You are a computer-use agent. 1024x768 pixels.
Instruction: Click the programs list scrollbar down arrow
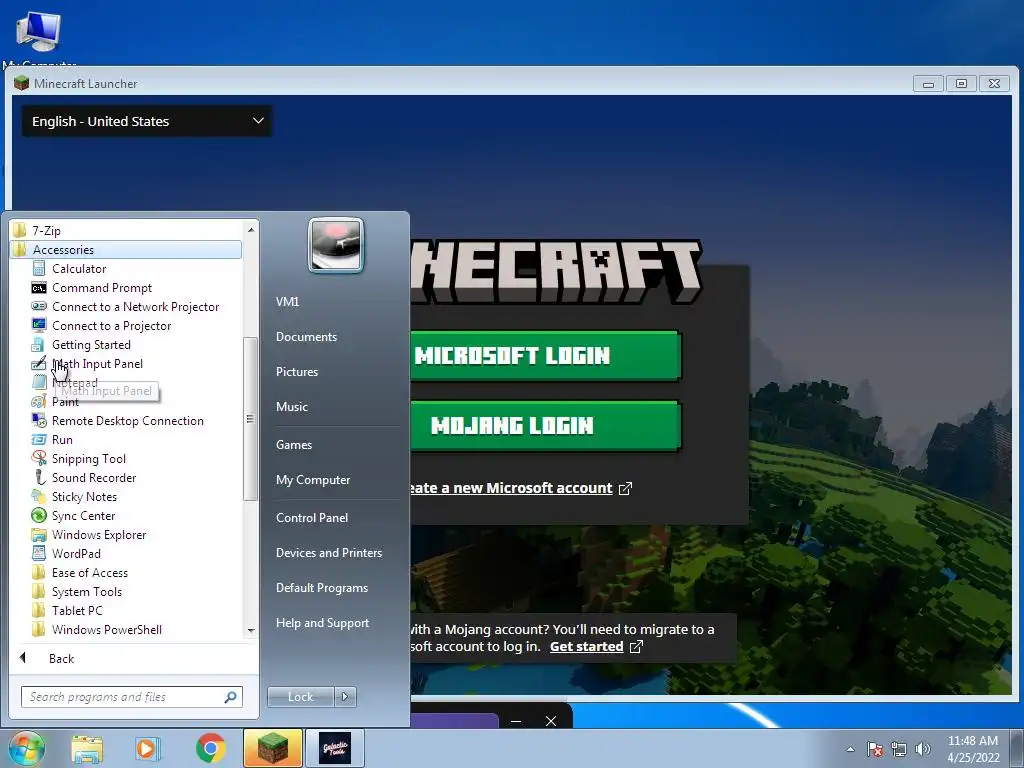pyautogui.click(x=251, y=631)
